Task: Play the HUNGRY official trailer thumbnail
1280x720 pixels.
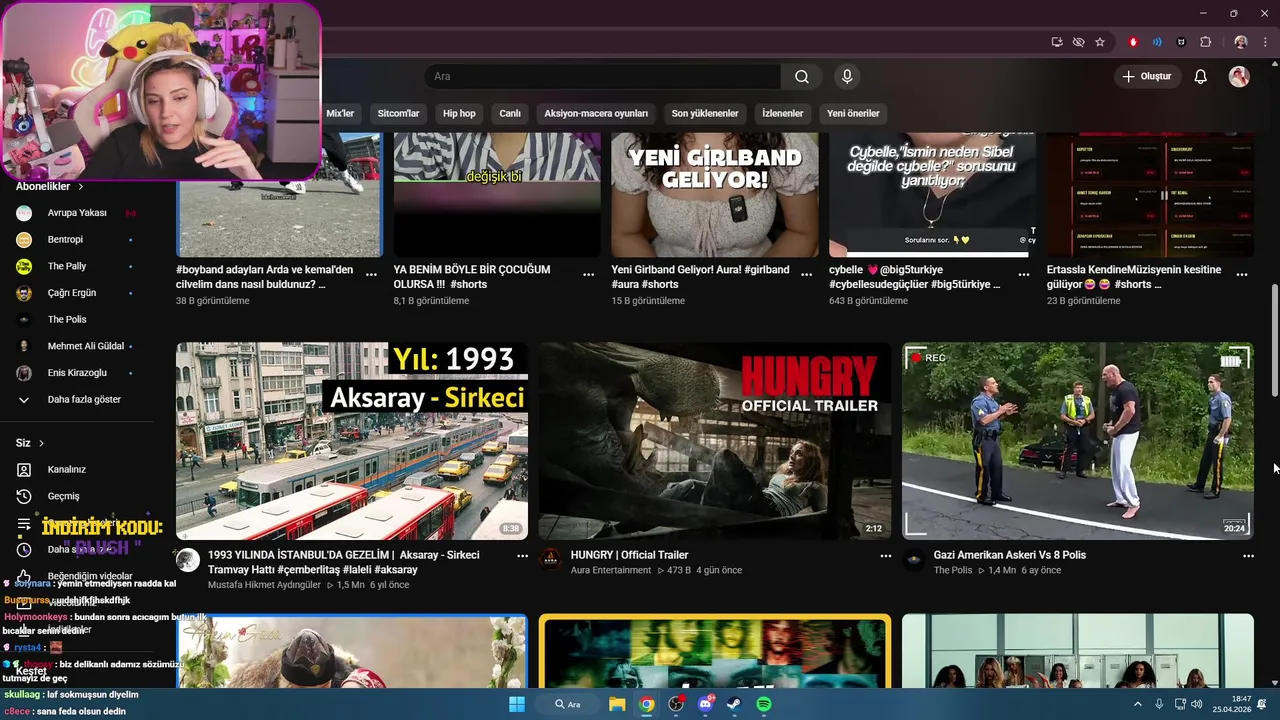Action: (715, 441)
